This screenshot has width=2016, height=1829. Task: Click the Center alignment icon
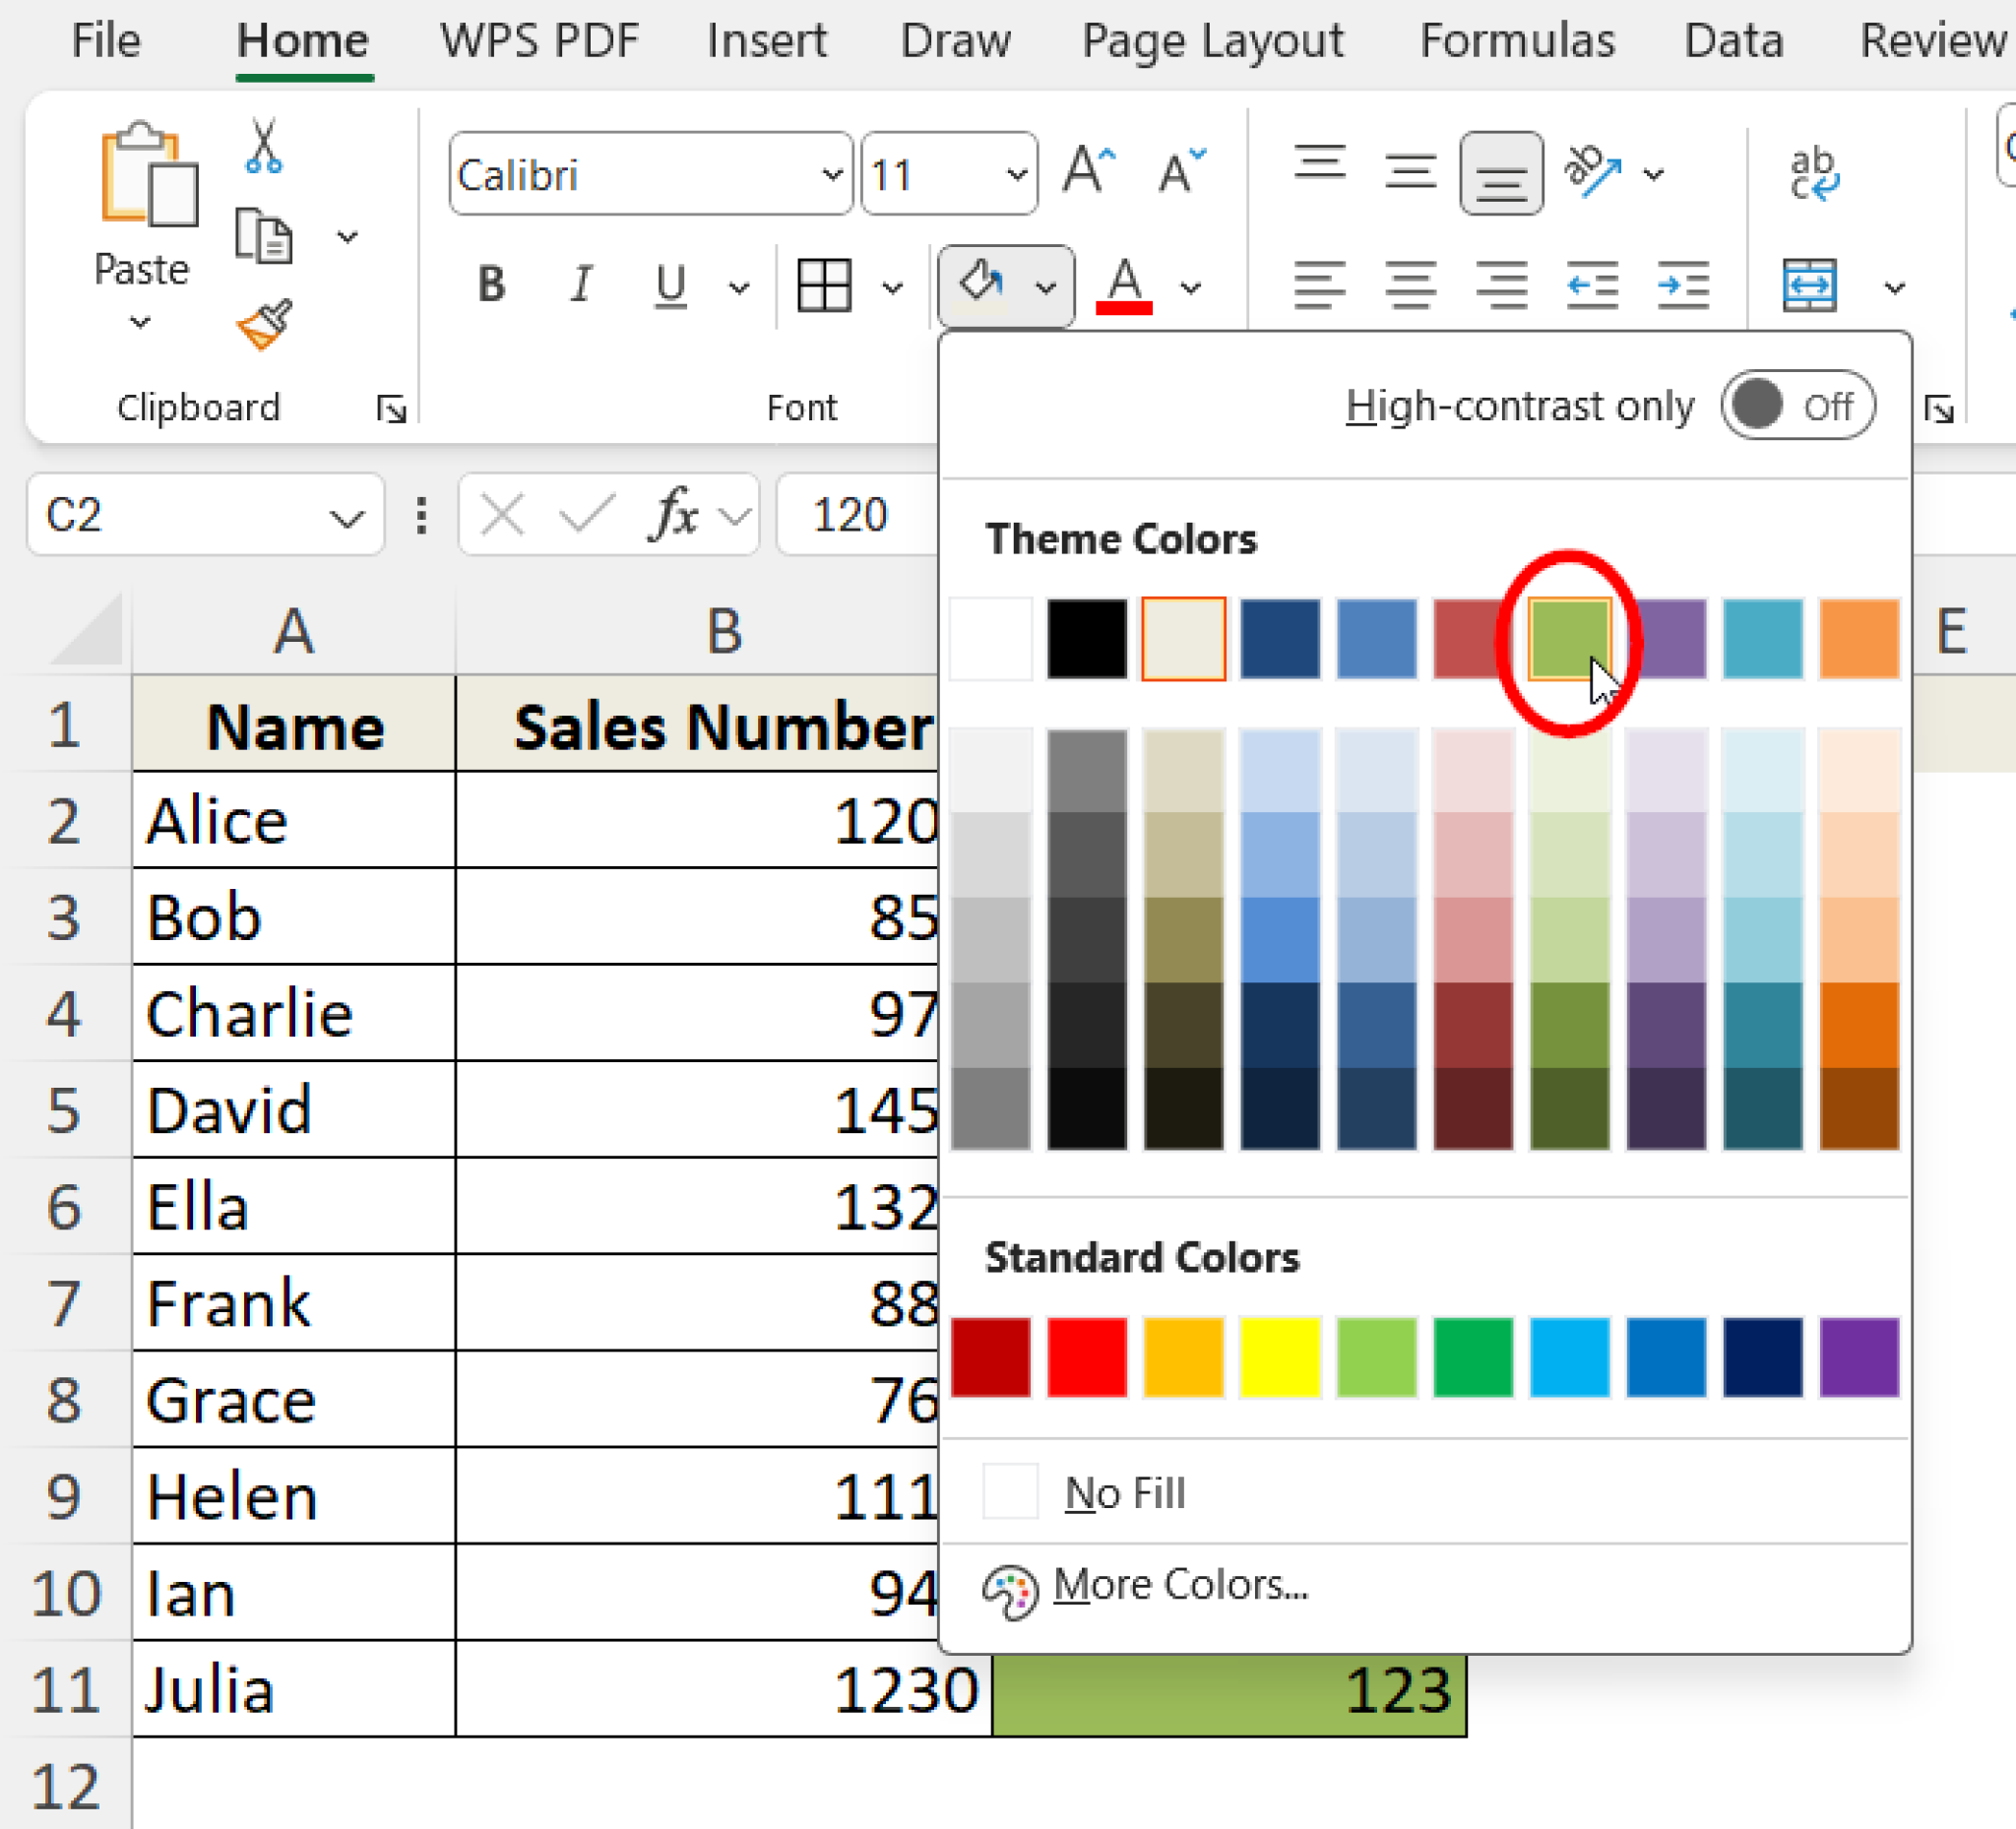point(1410,285)
